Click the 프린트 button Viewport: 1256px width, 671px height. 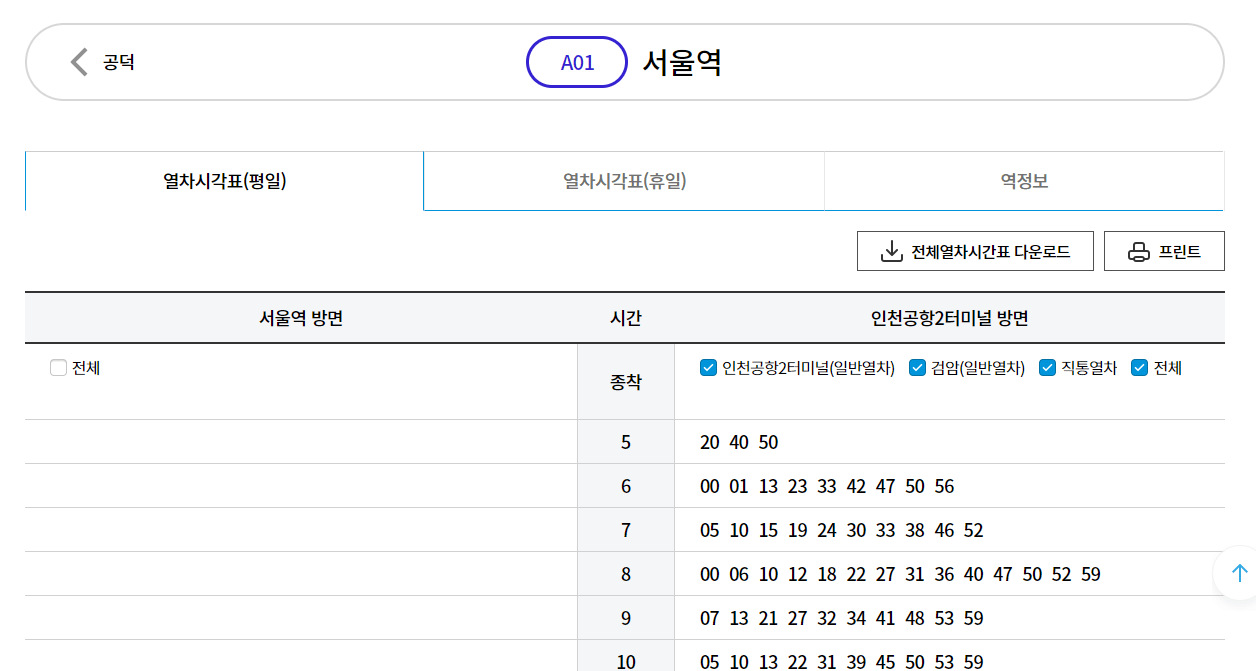(x=1163, y=250)
